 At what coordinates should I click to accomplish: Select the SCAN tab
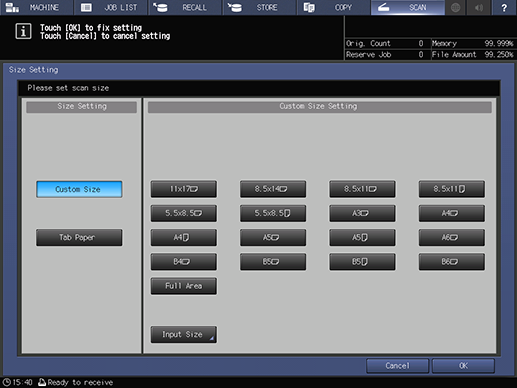click(408, 7)
